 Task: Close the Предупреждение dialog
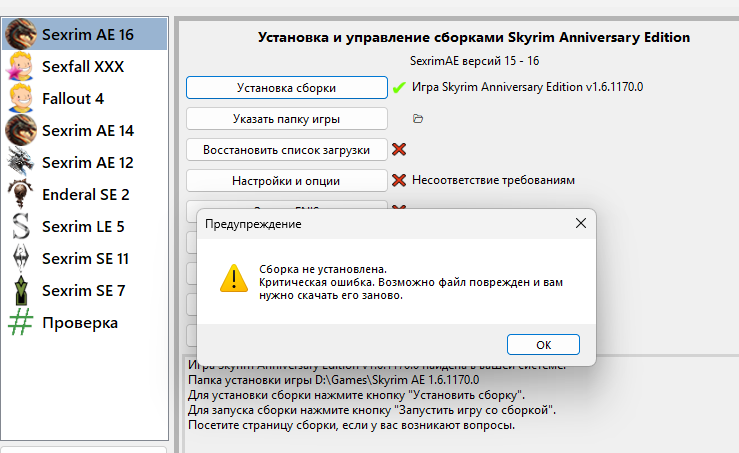click(581, 225)
